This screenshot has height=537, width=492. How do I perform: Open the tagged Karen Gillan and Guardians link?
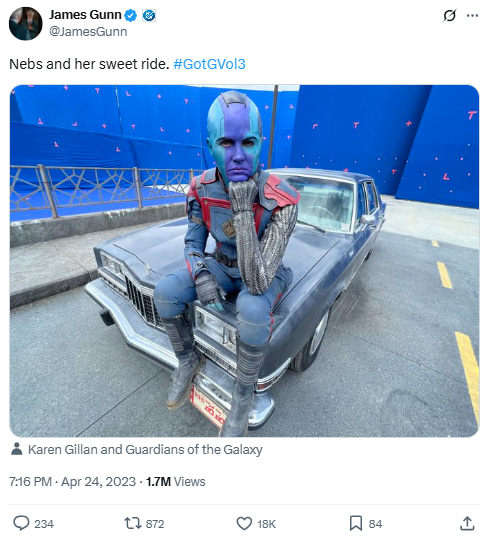coord(145,449)
